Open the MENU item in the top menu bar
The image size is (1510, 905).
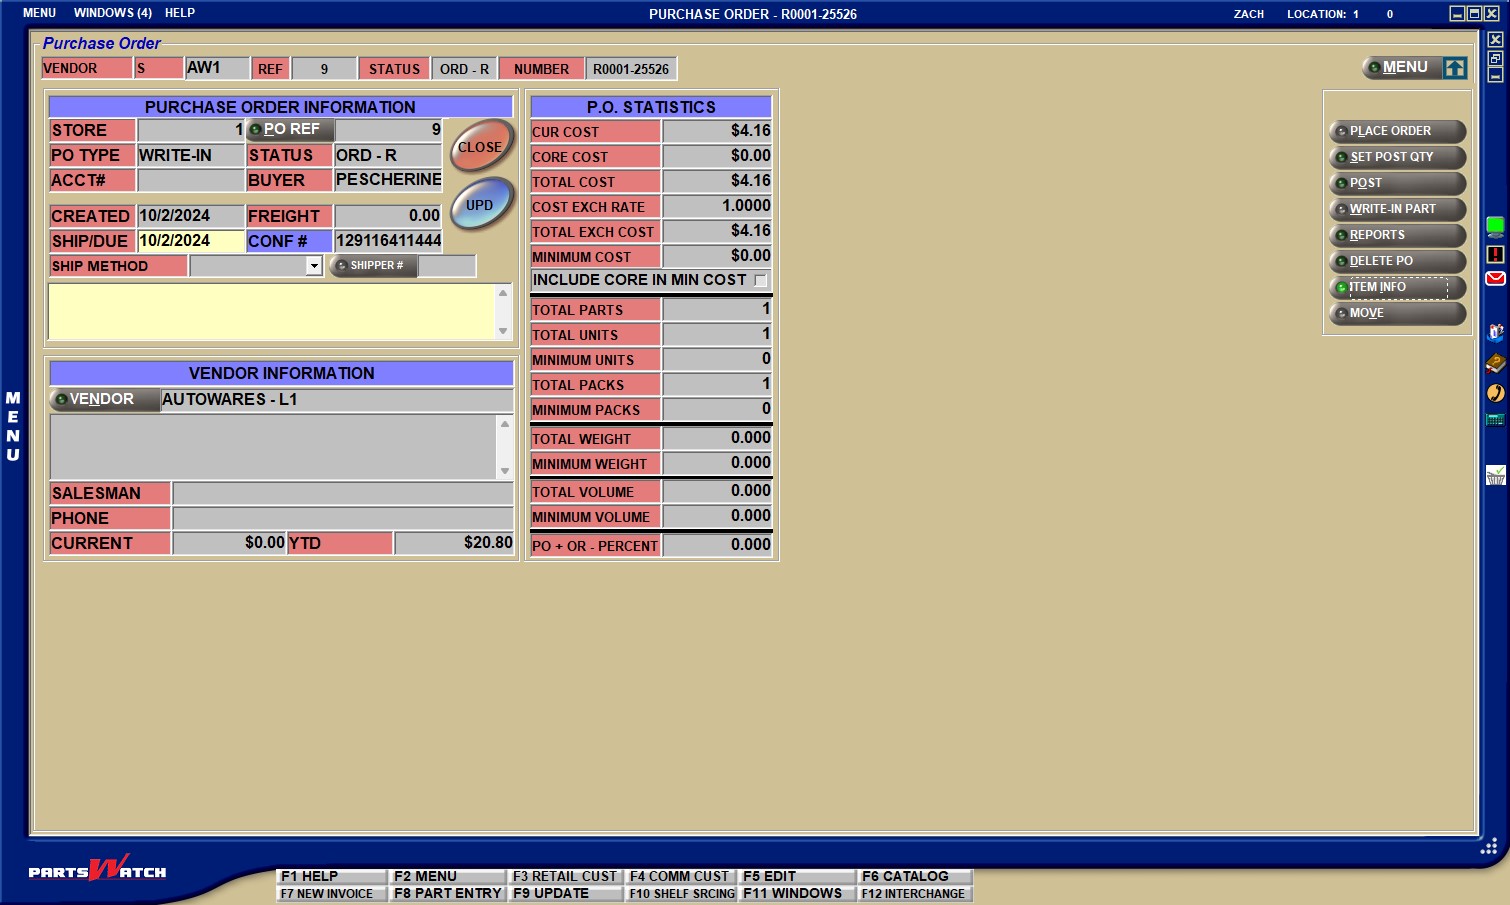[x=38, y=12]
